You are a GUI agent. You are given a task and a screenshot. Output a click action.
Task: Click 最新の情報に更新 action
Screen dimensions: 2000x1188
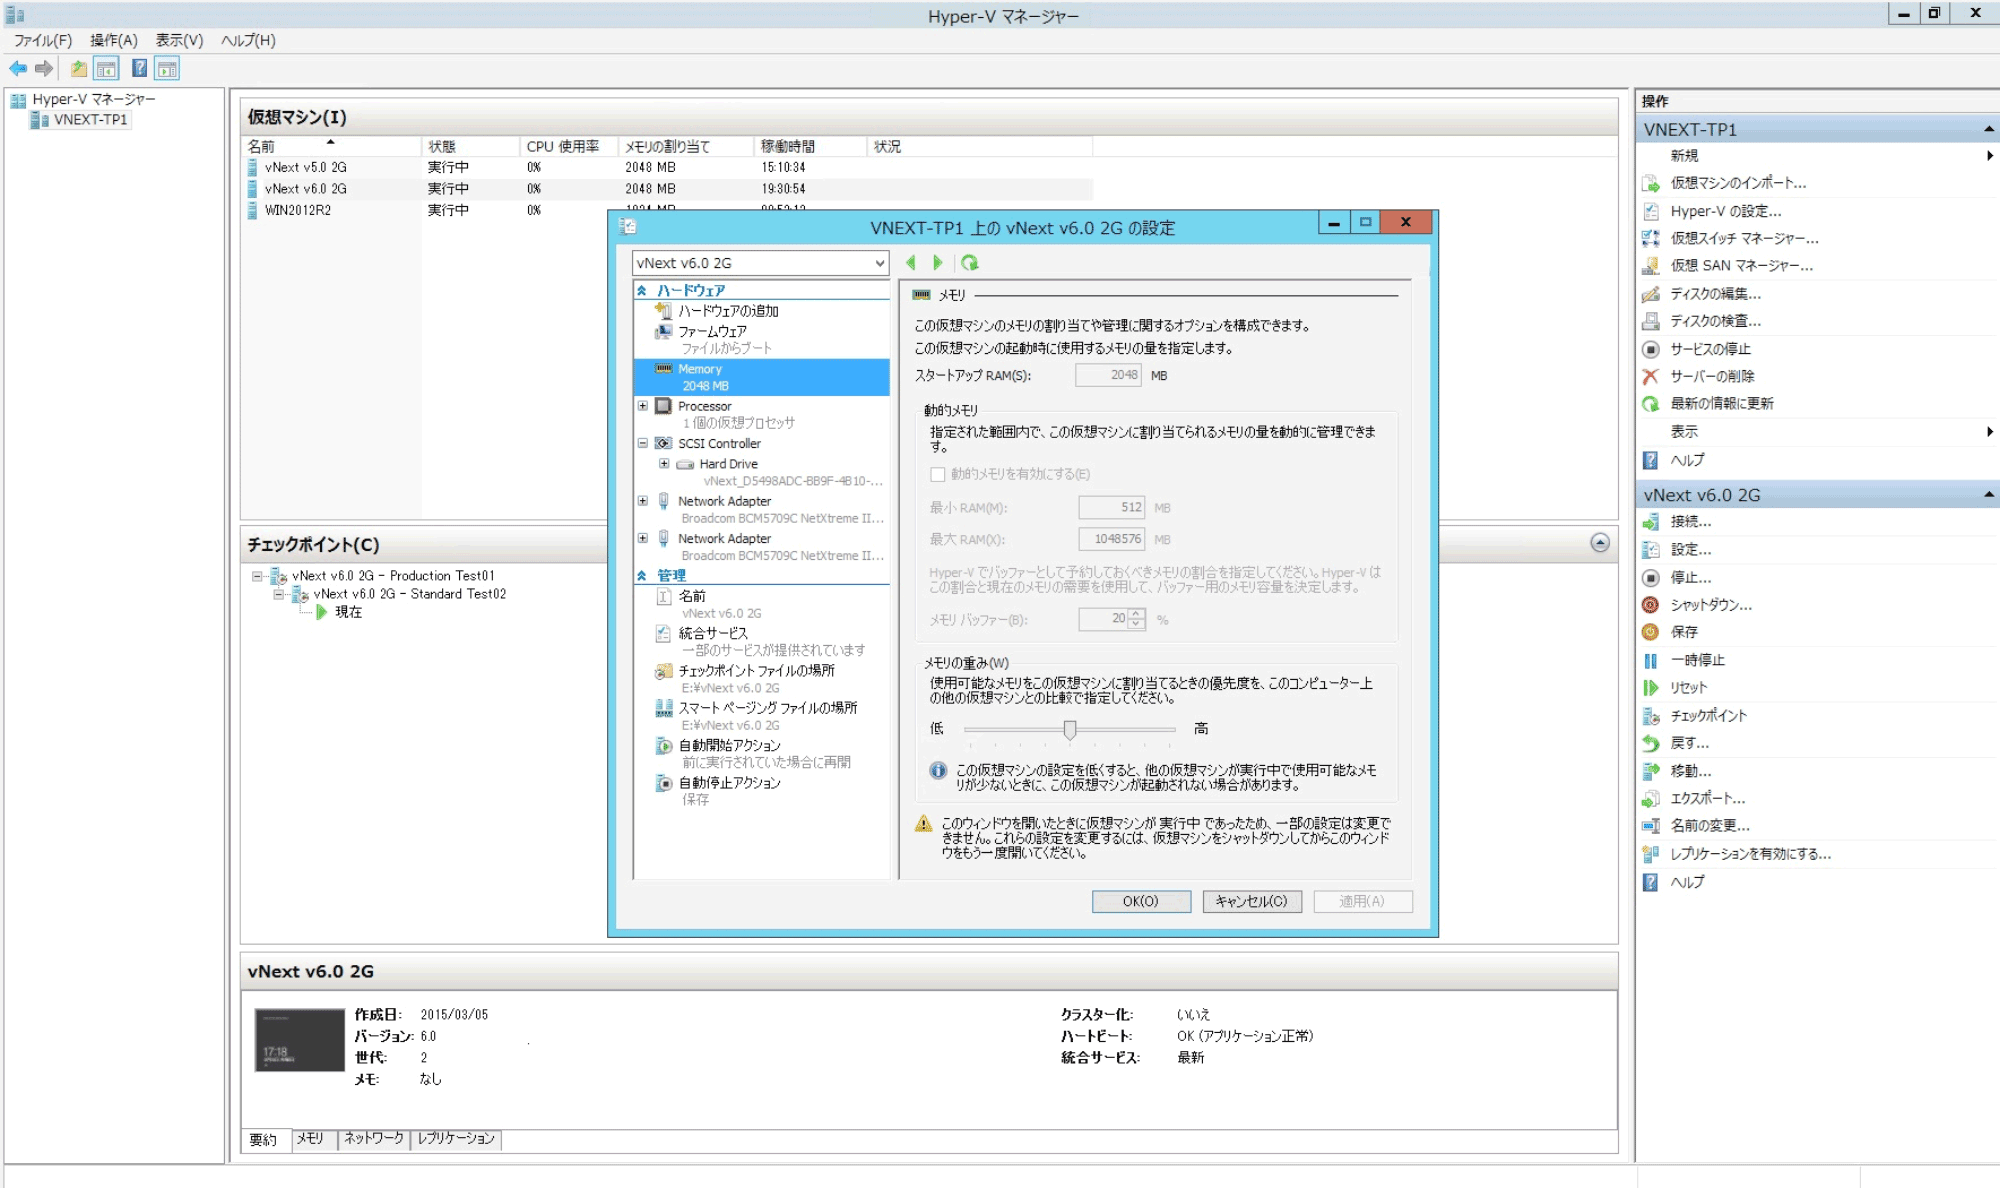tap(1722, 403)
